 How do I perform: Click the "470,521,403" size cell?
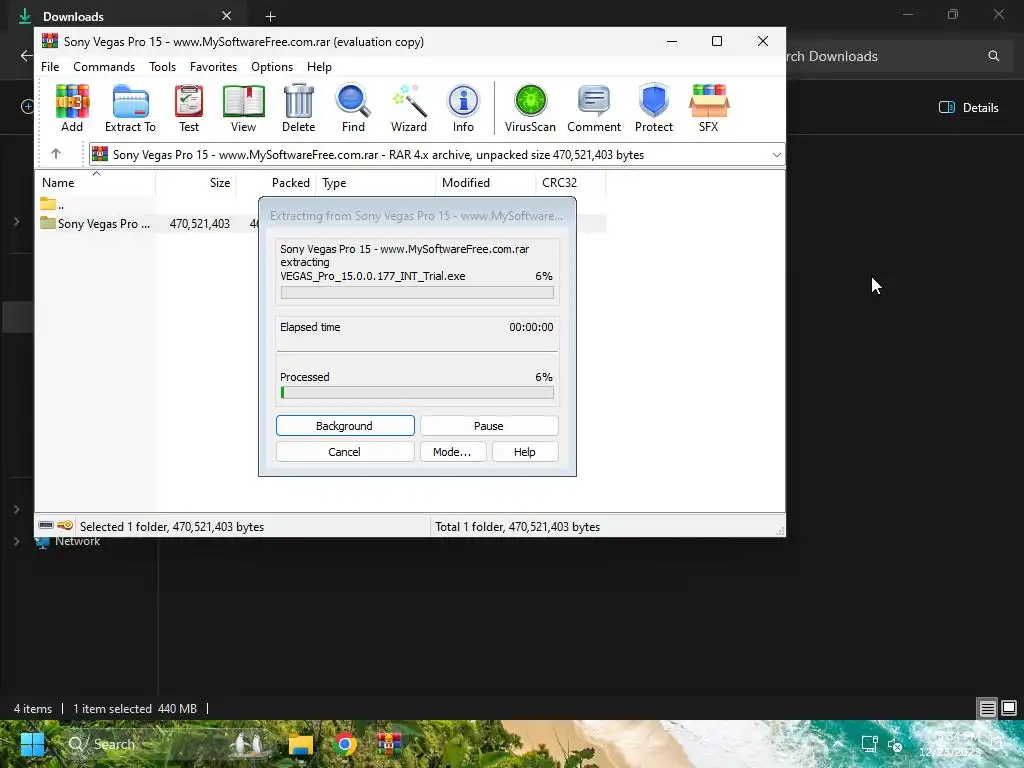[199, 223]
